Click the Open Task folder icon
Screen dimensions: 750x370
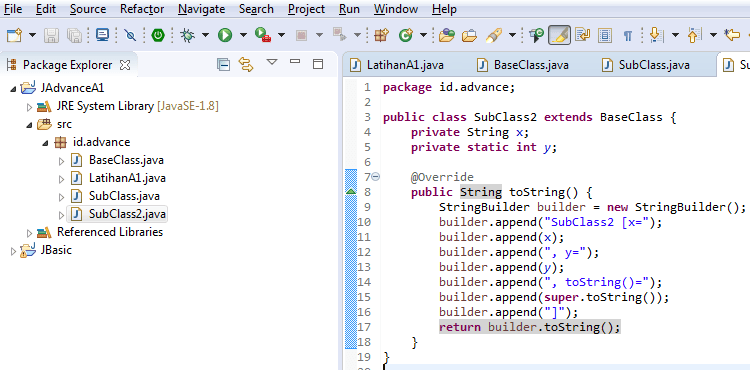tap(470, 35)
